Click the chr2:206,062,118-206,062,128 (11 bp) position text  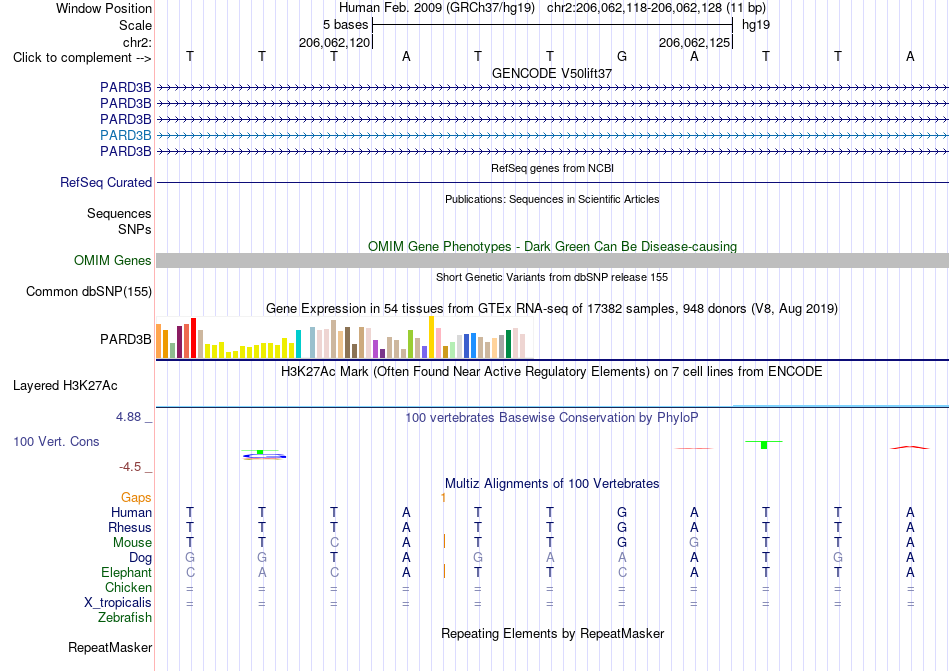656,8
